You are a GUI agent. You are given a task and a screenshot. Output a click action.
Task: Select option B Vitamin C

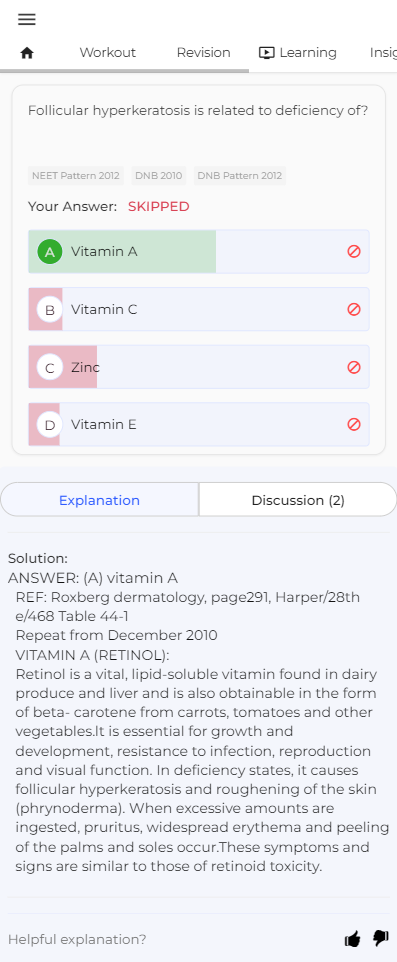tap(199, 309)
